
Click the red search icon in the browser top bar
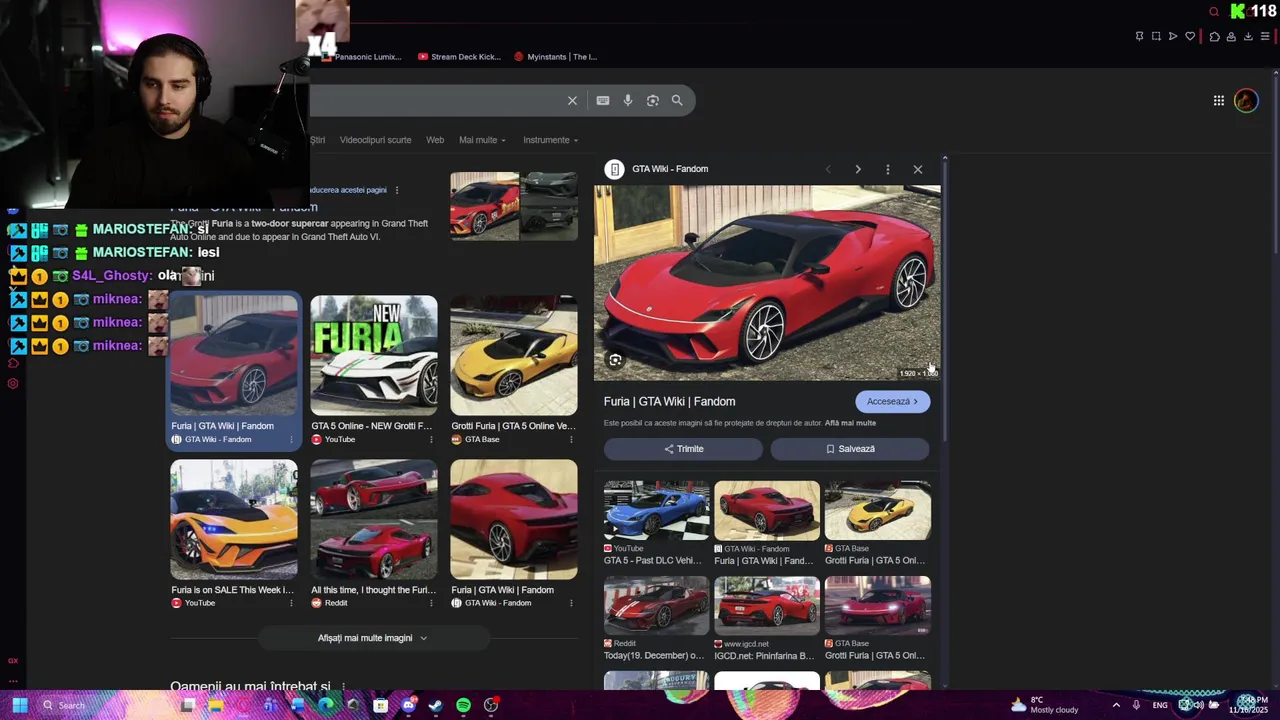[x=1214, y=12]
